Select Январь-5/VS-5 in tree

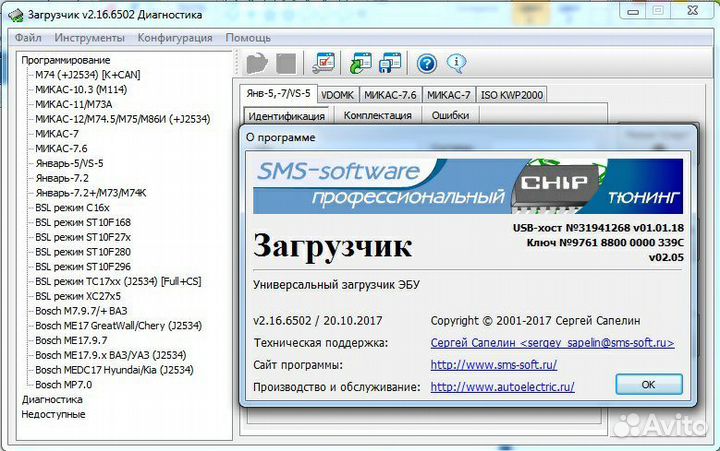tap(69, 163)
